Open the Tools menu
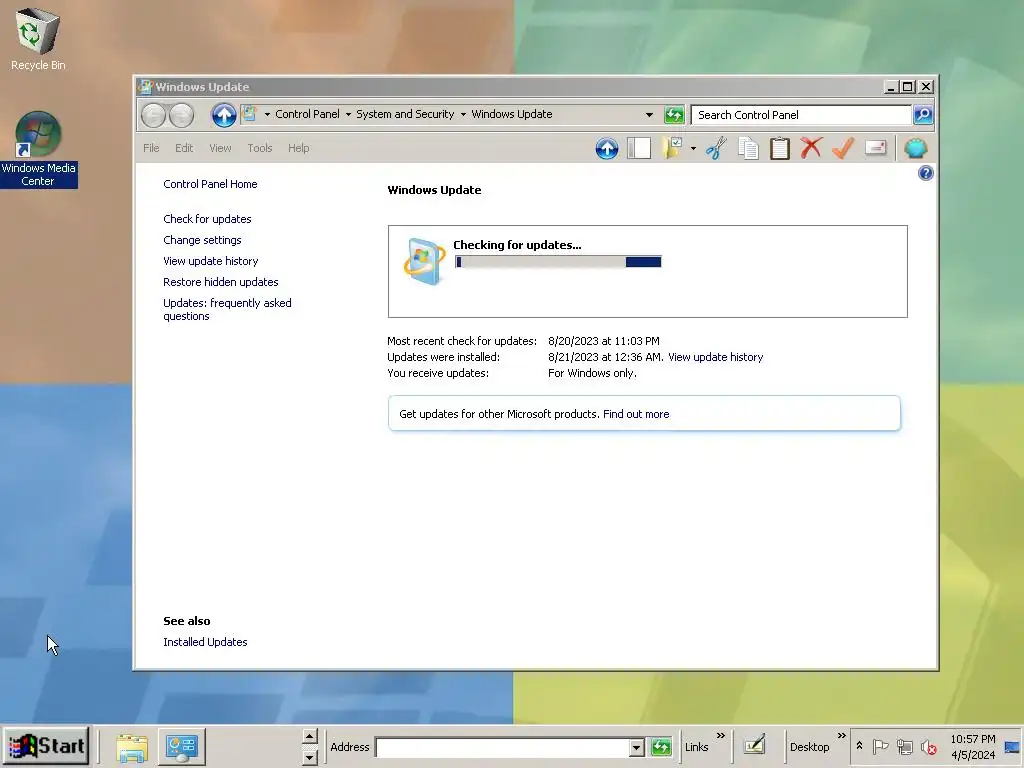Screen dimensions: 1024x768 [x=259, y=148]
